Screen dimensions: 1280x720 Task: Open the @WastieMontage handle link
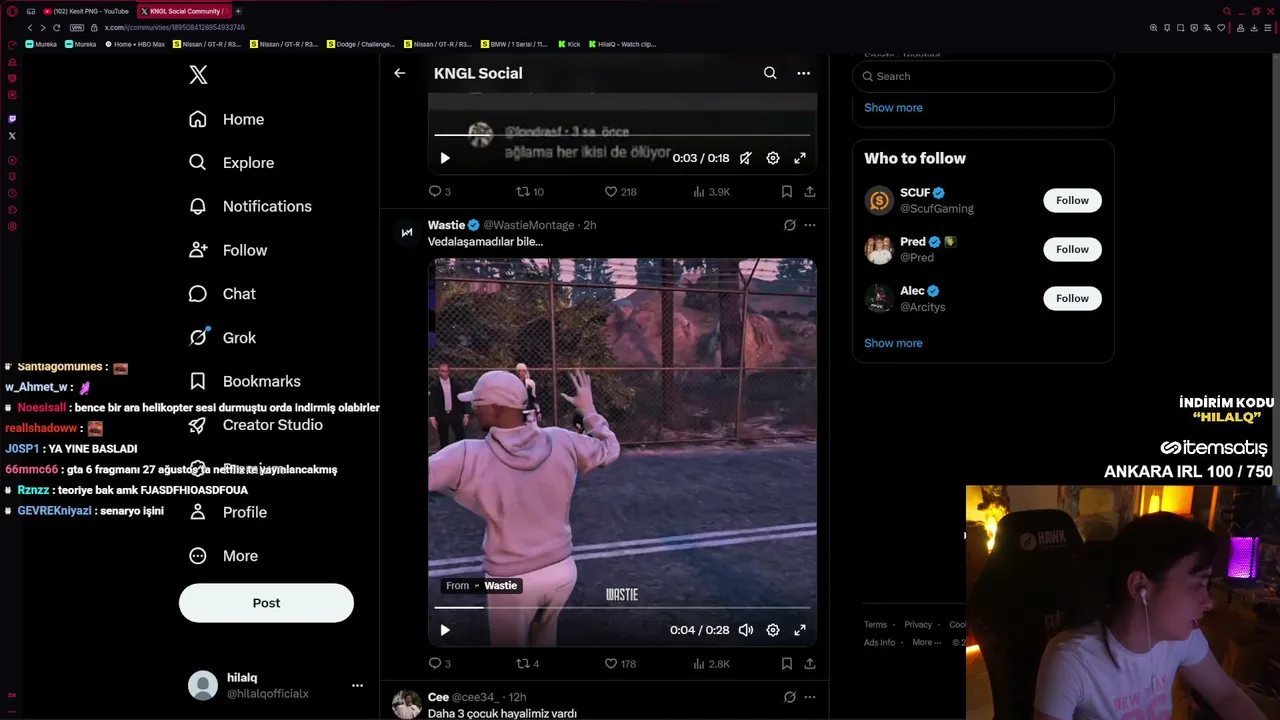529,225
